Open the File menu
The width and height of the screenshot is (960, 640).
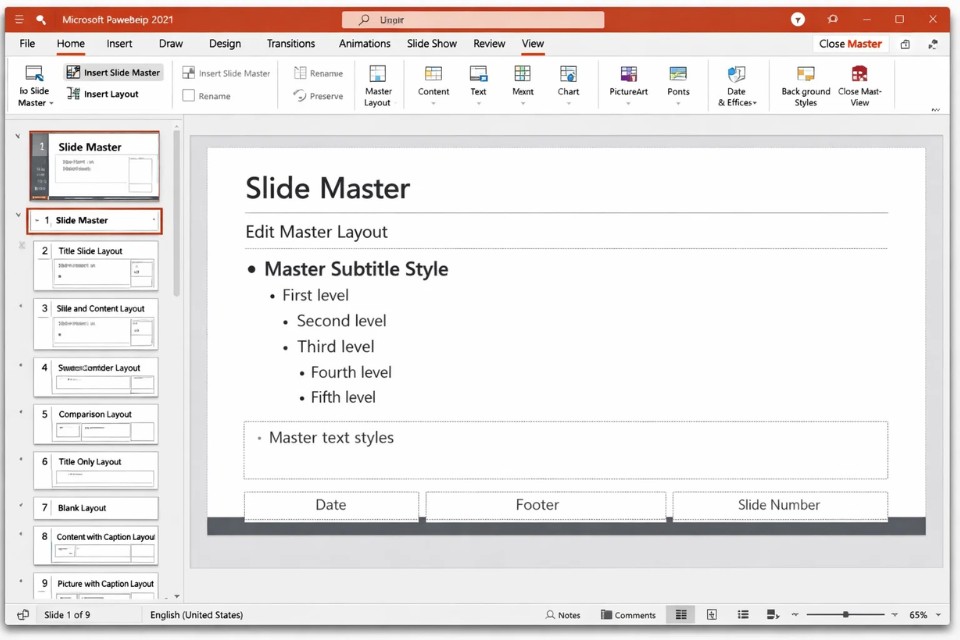pos(27,44)
